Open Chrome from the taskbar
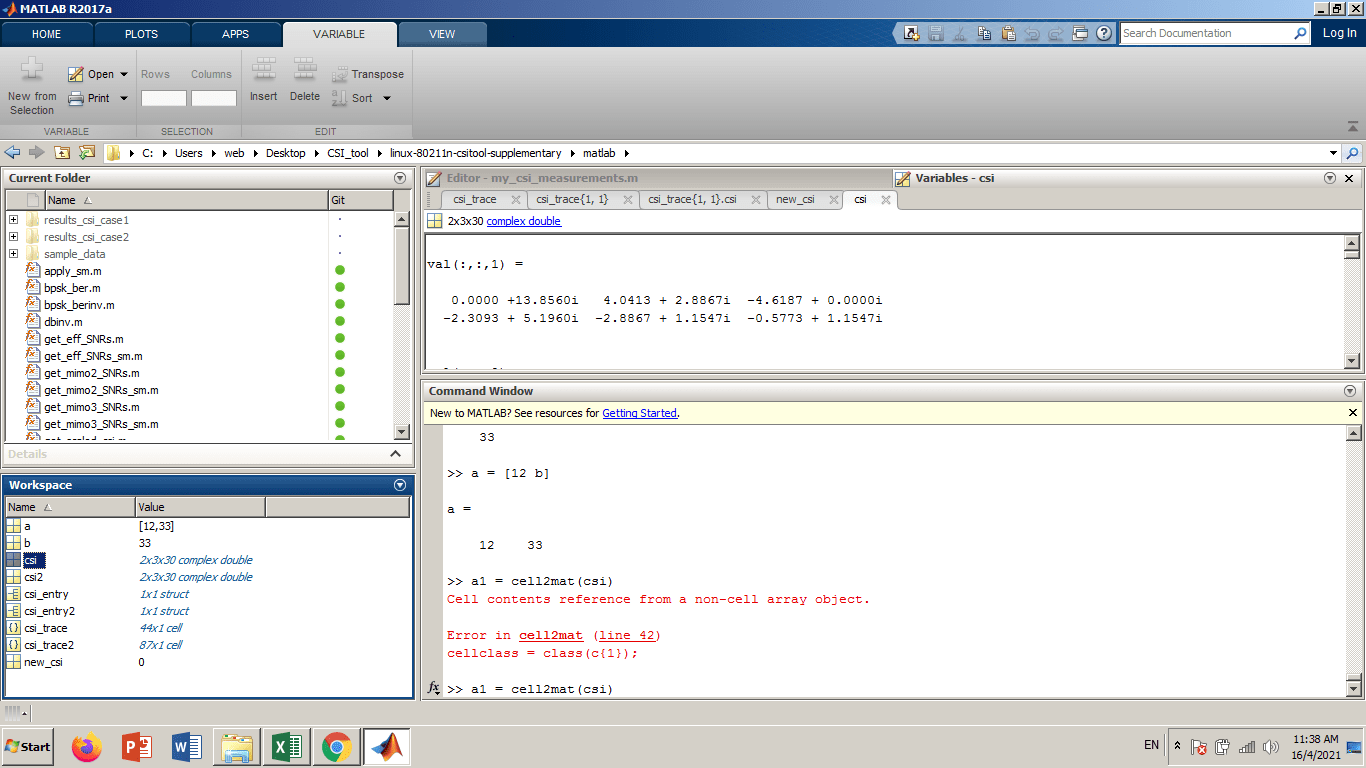This screenshot has width=1366, height=768. [337, 747]
